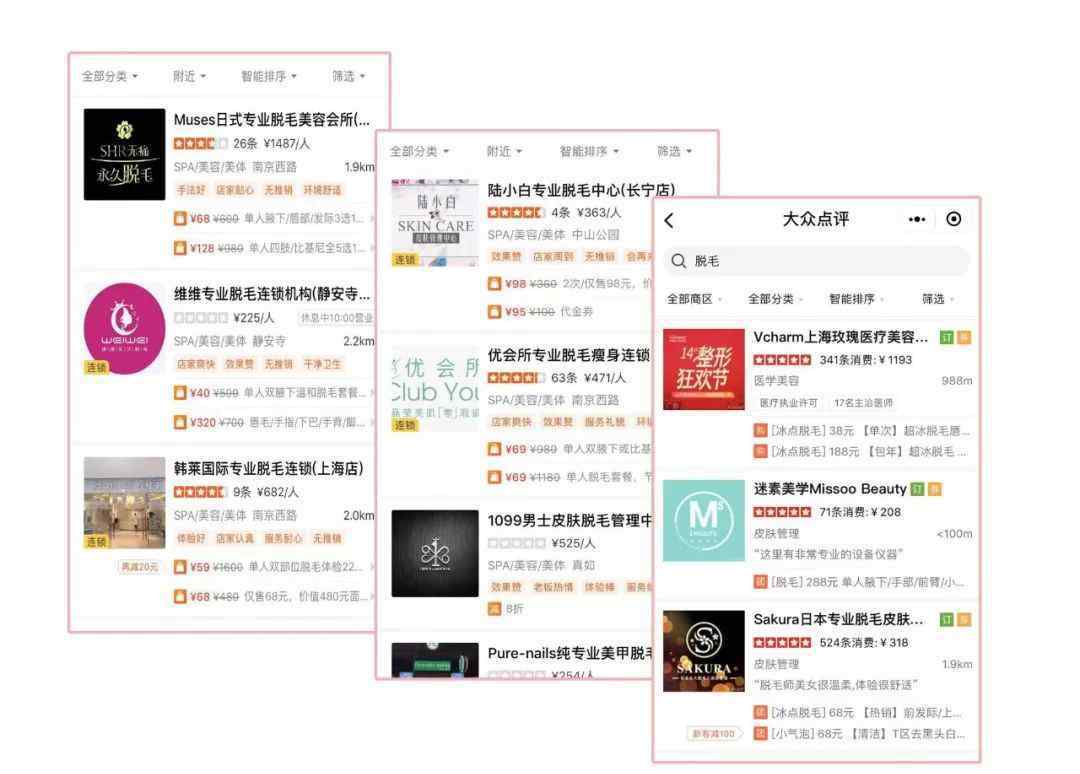This screenshot has width=1080, height=774.
Task: Open Vcharm red 整形狂欢节 thumbnail
Action: [704, 369]
